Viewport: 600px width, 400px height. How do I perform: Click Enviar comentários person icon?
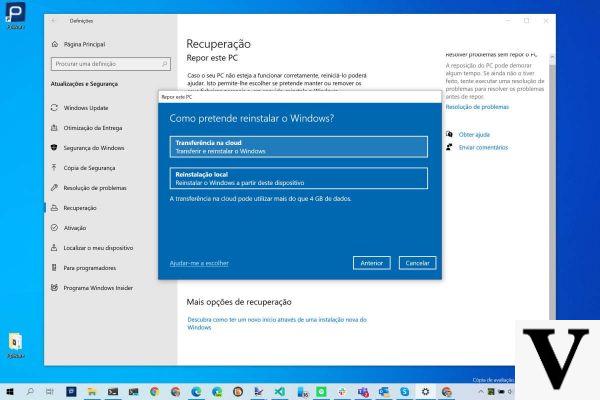pyautogui.click(x=449, y=147)
